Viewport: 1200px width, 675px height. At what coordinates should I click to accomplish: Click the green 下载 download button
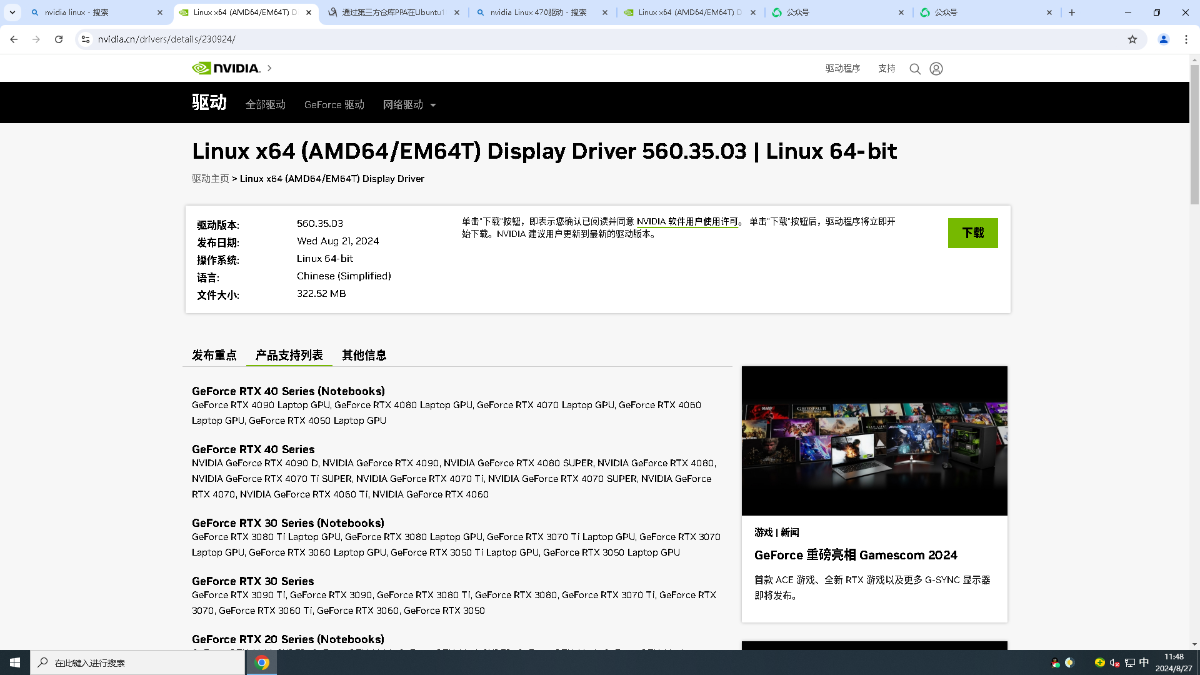pos(972,233)
